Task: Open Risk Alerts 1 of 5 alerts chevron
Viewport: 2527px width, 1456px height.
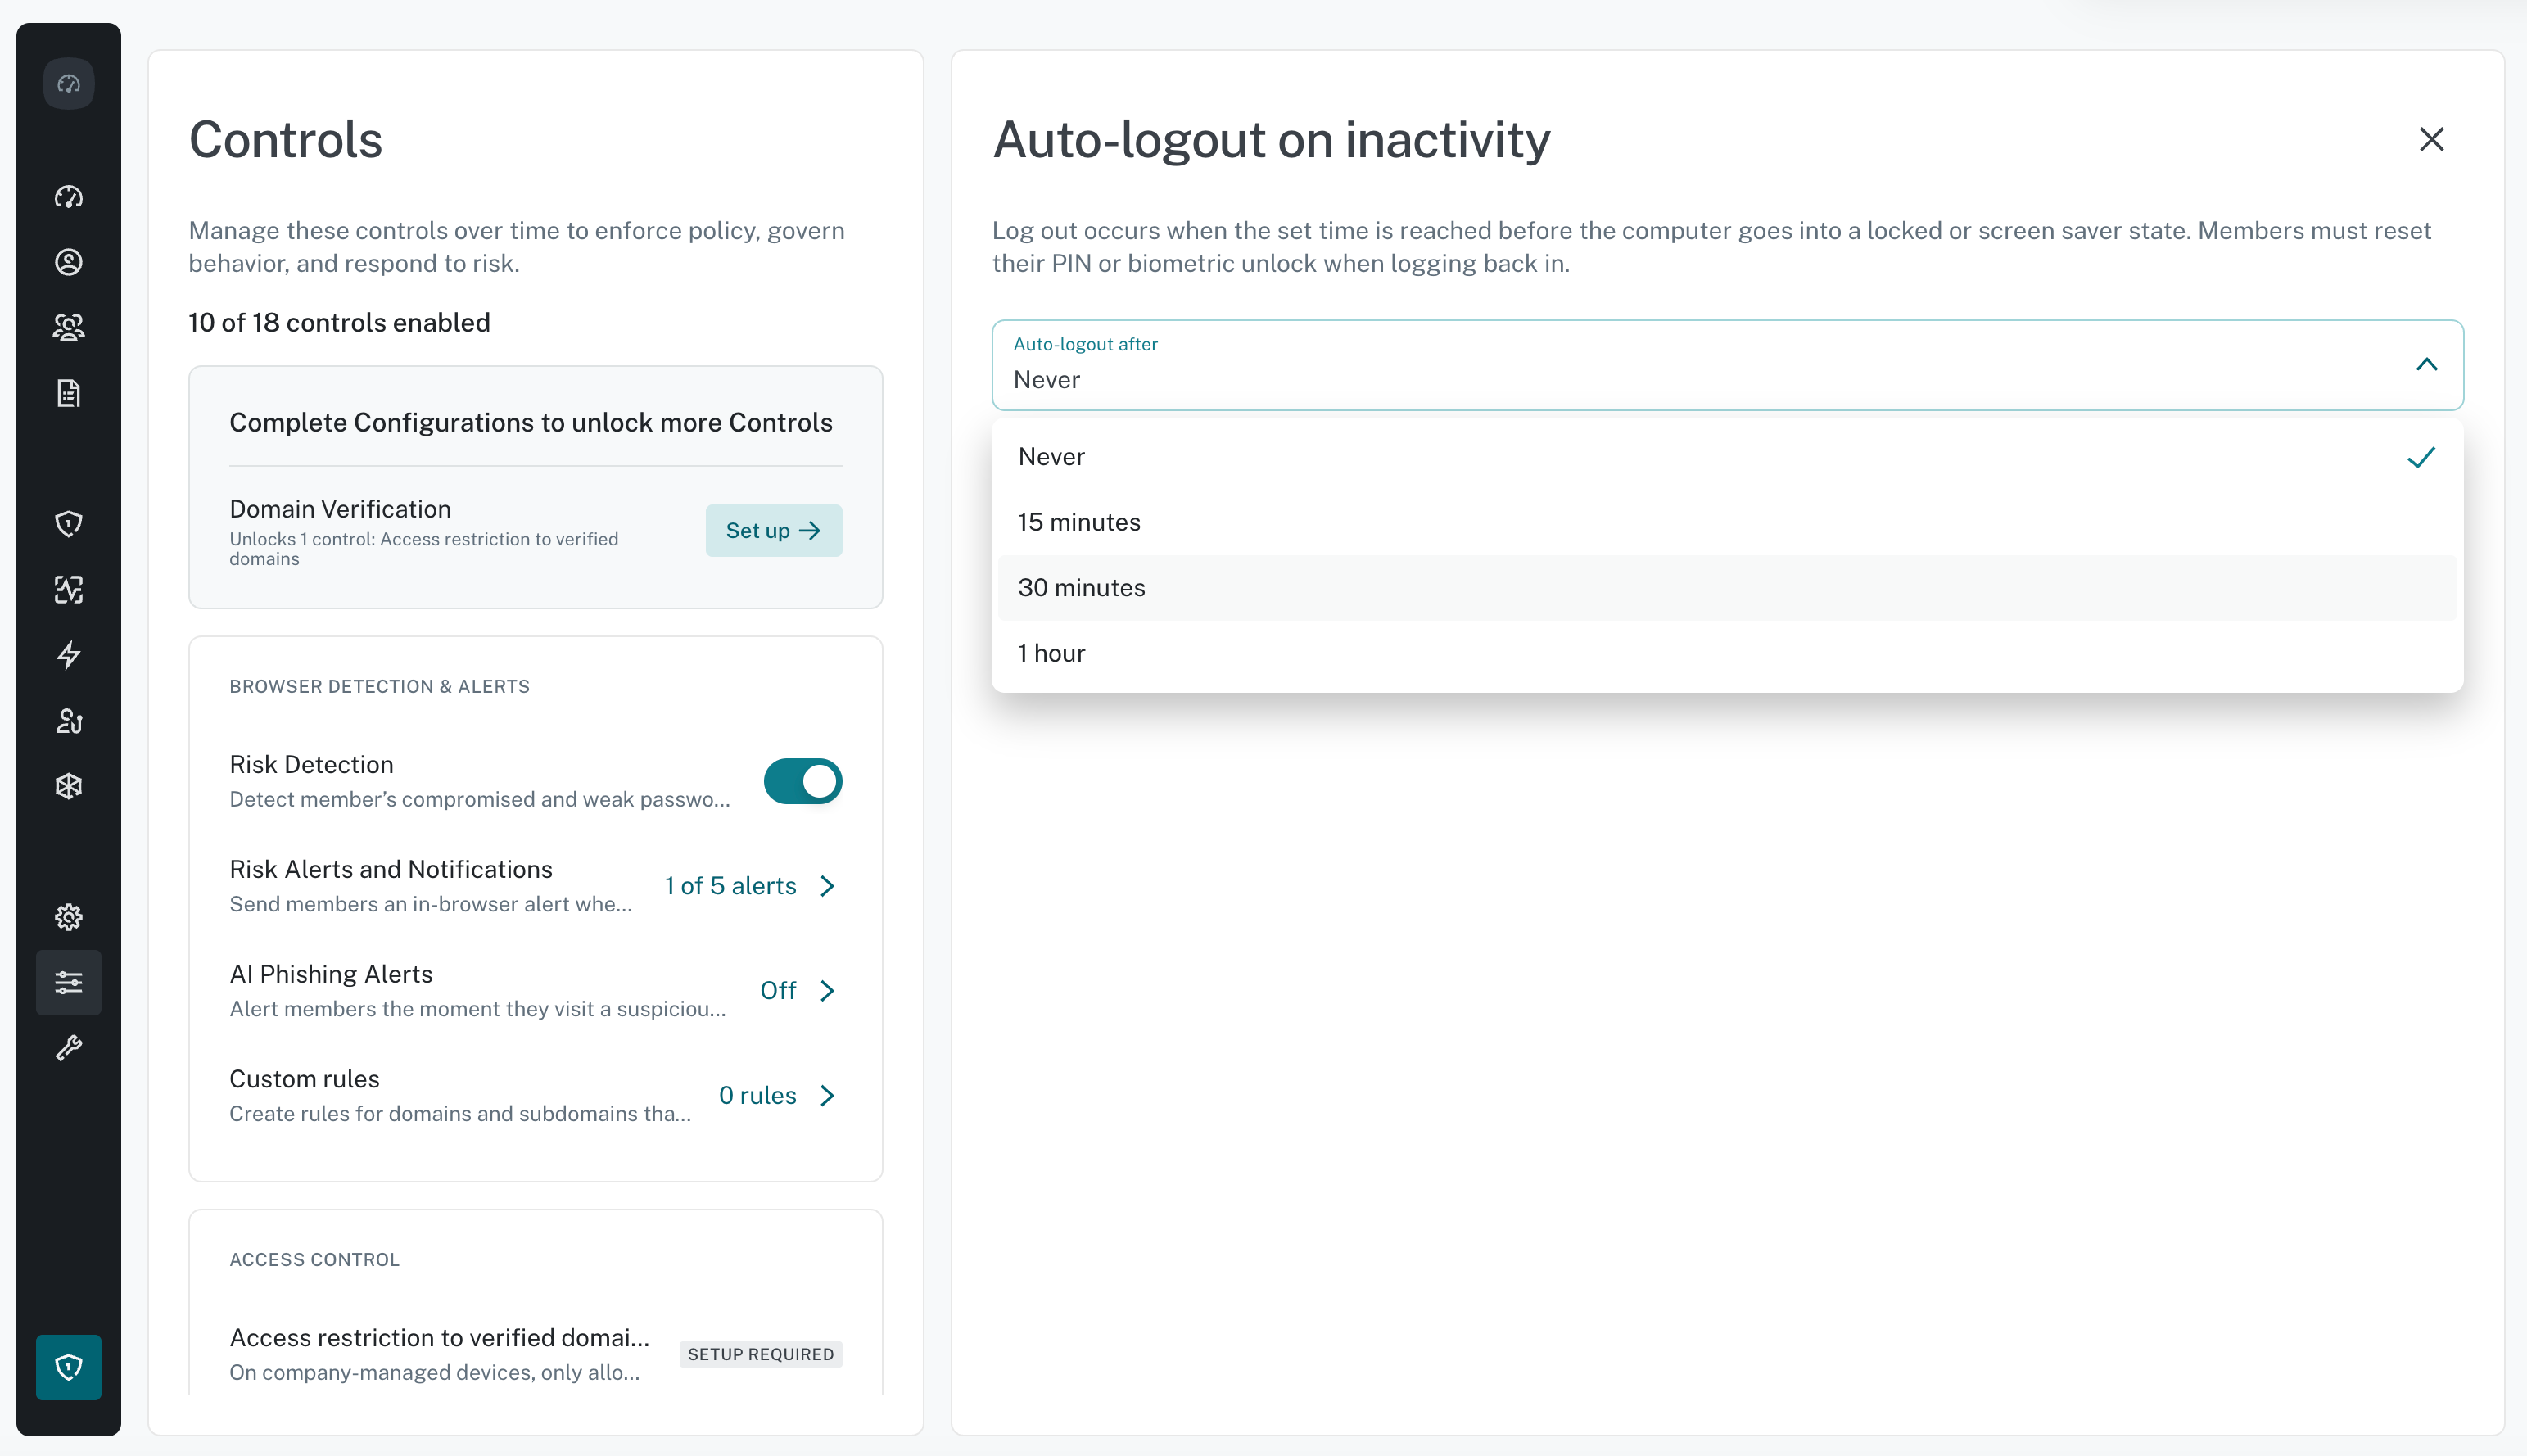Action: pos(827,886)
